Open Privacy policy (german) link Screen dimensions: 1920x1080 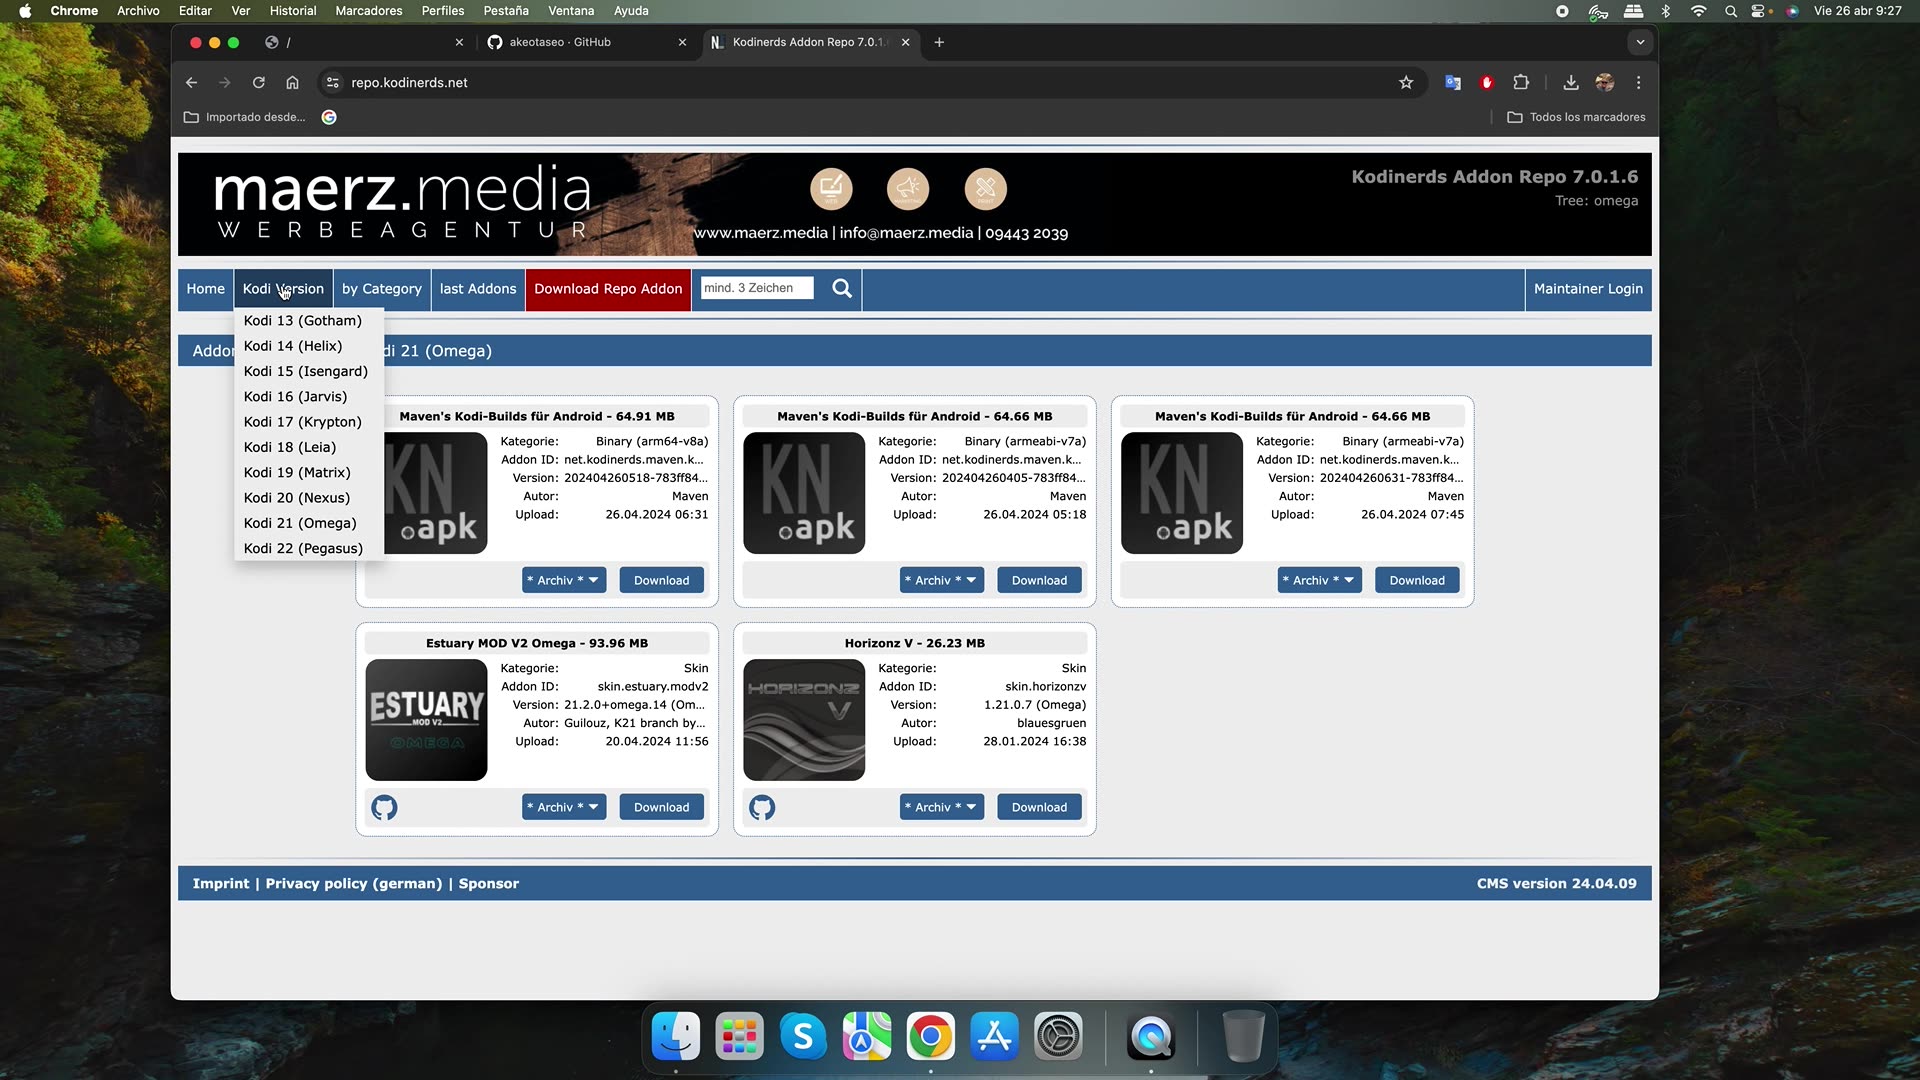[353, 884]
